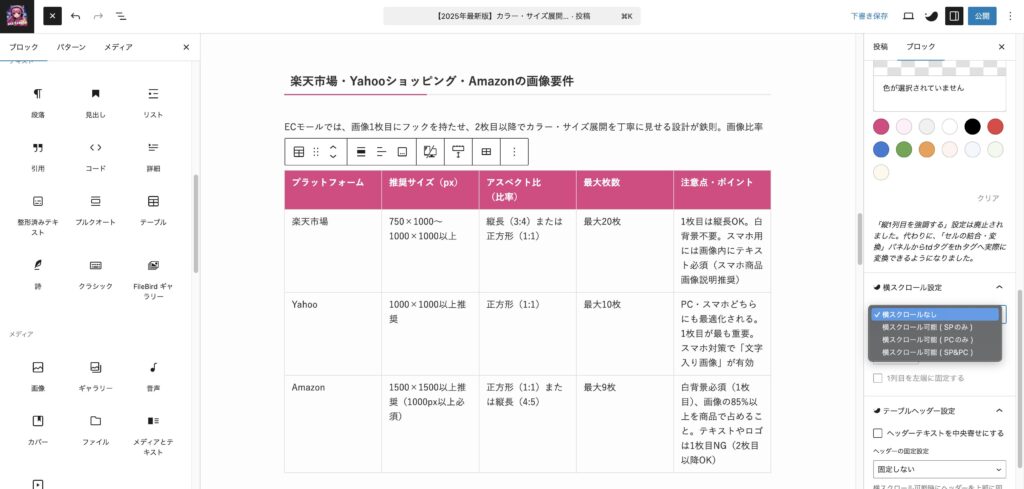
Task: Open the browser options menu at the window edge
Action: [1010, 16]
